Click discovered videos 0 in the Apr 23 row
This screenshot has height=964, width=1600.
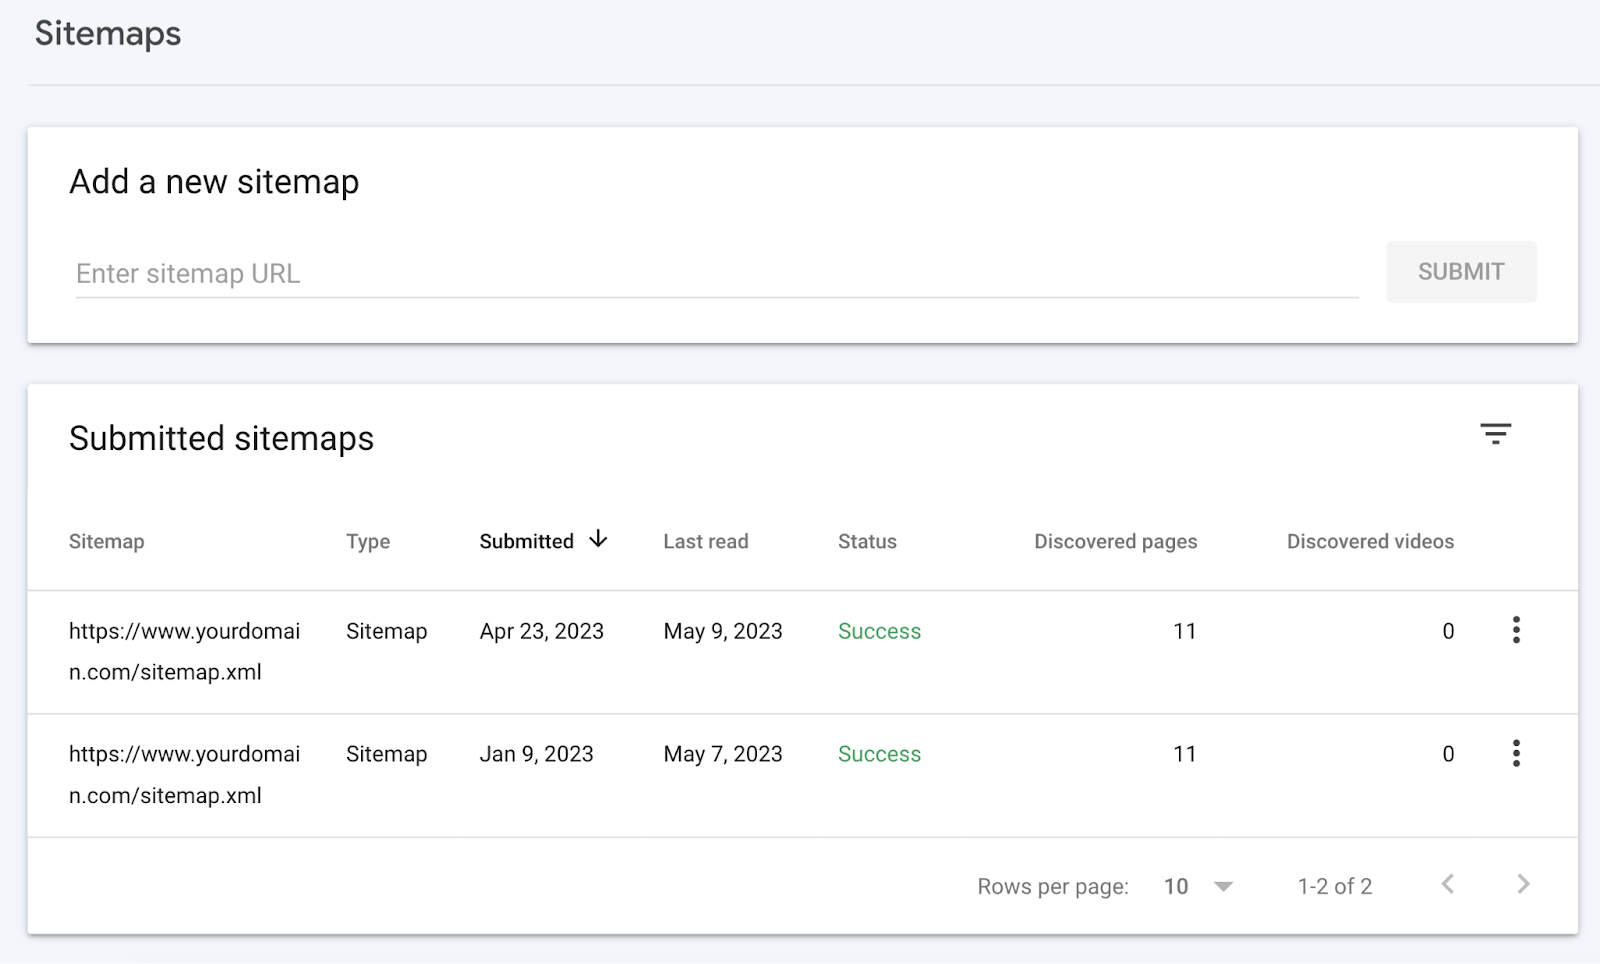coord(1448,631)
